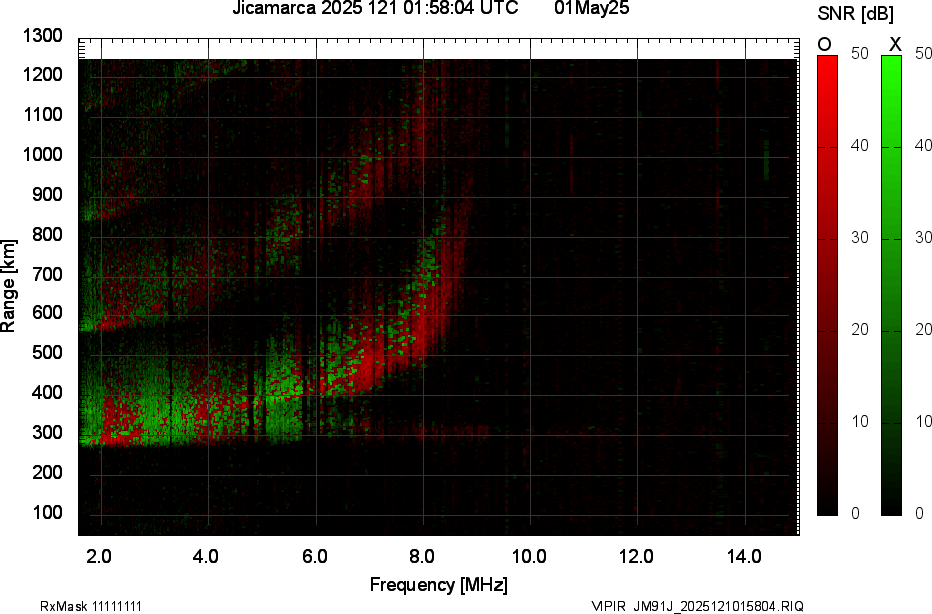Click the '4.0' frequency tick label

click(206, 556)
